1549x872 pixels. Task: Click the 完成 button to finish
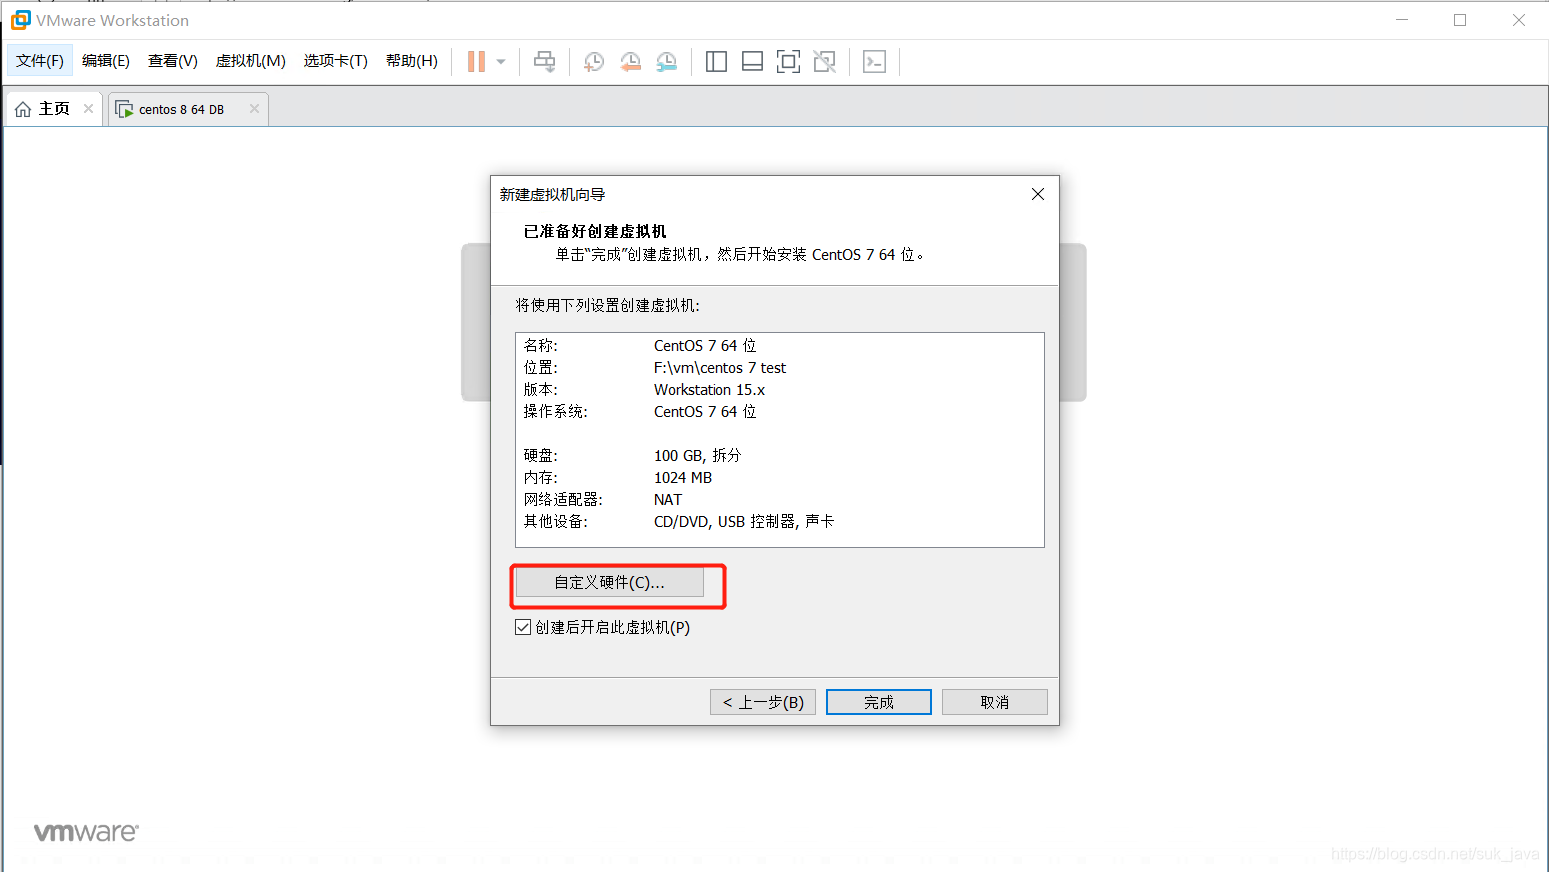point(878,701)
